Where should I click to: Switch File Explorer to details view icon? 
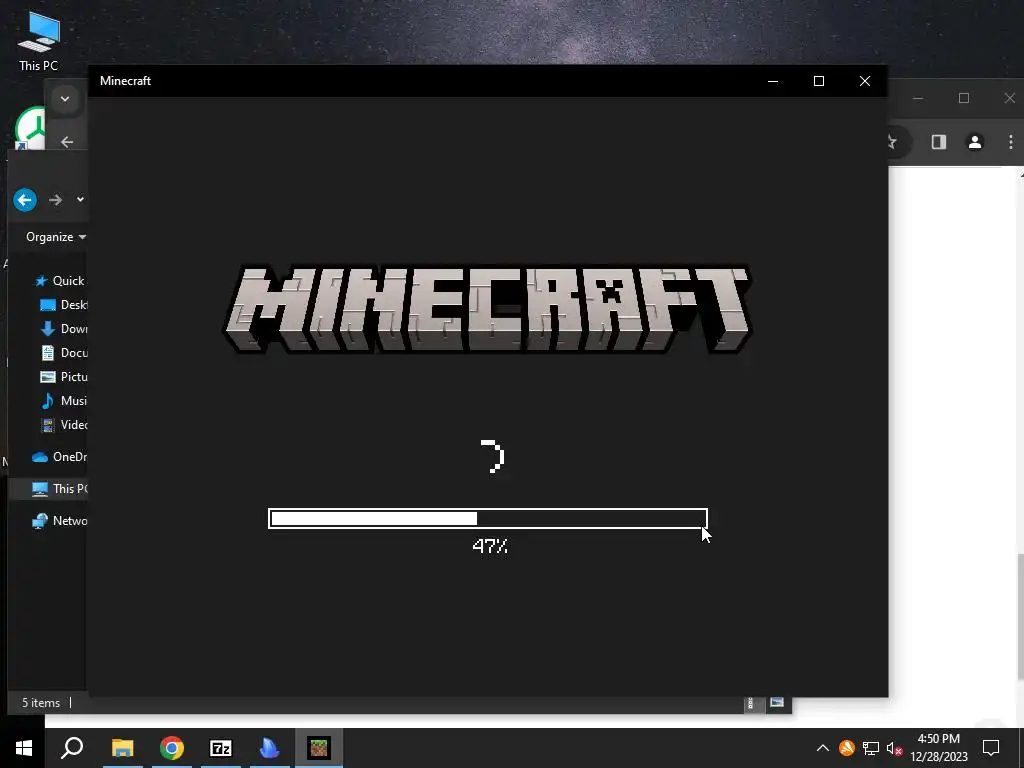(x=751, y=703)
